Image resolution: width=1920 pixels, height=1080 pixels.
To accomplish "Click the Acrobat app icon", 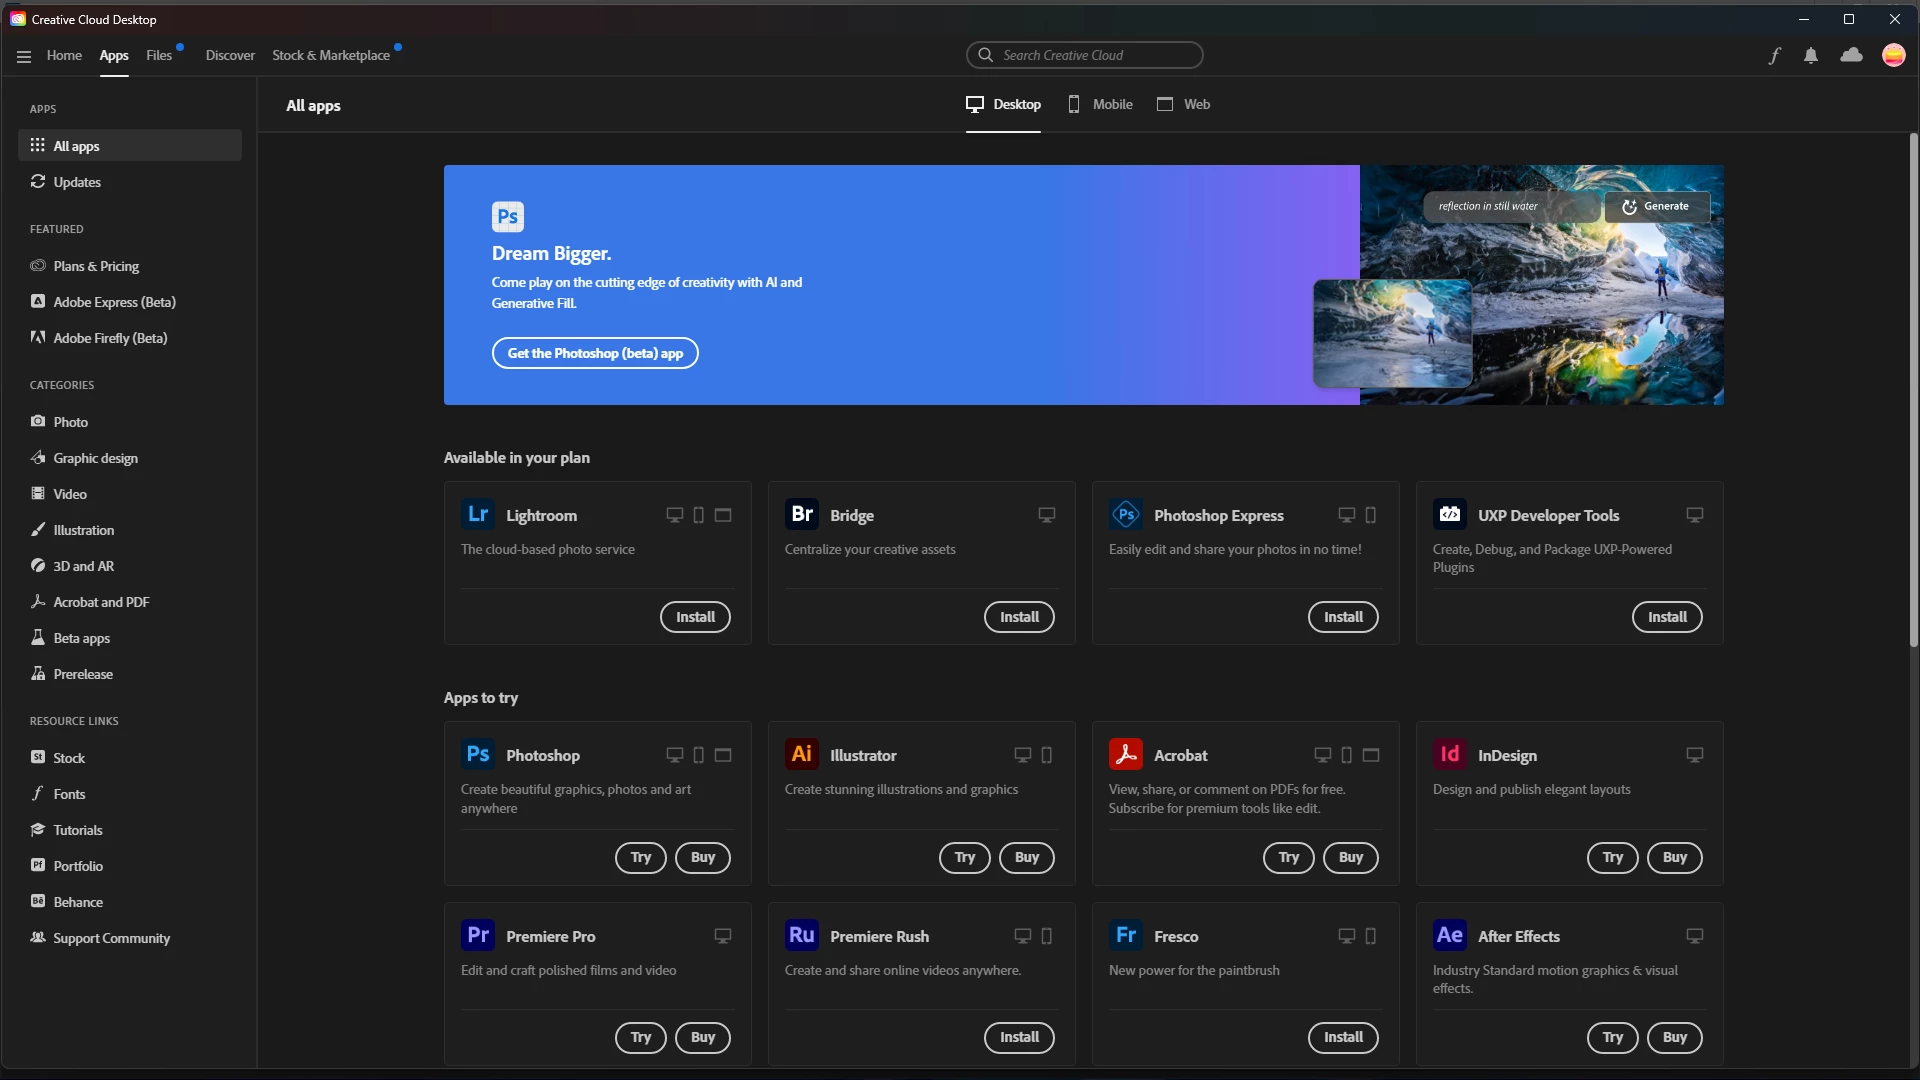I will tap(1126, 755).
